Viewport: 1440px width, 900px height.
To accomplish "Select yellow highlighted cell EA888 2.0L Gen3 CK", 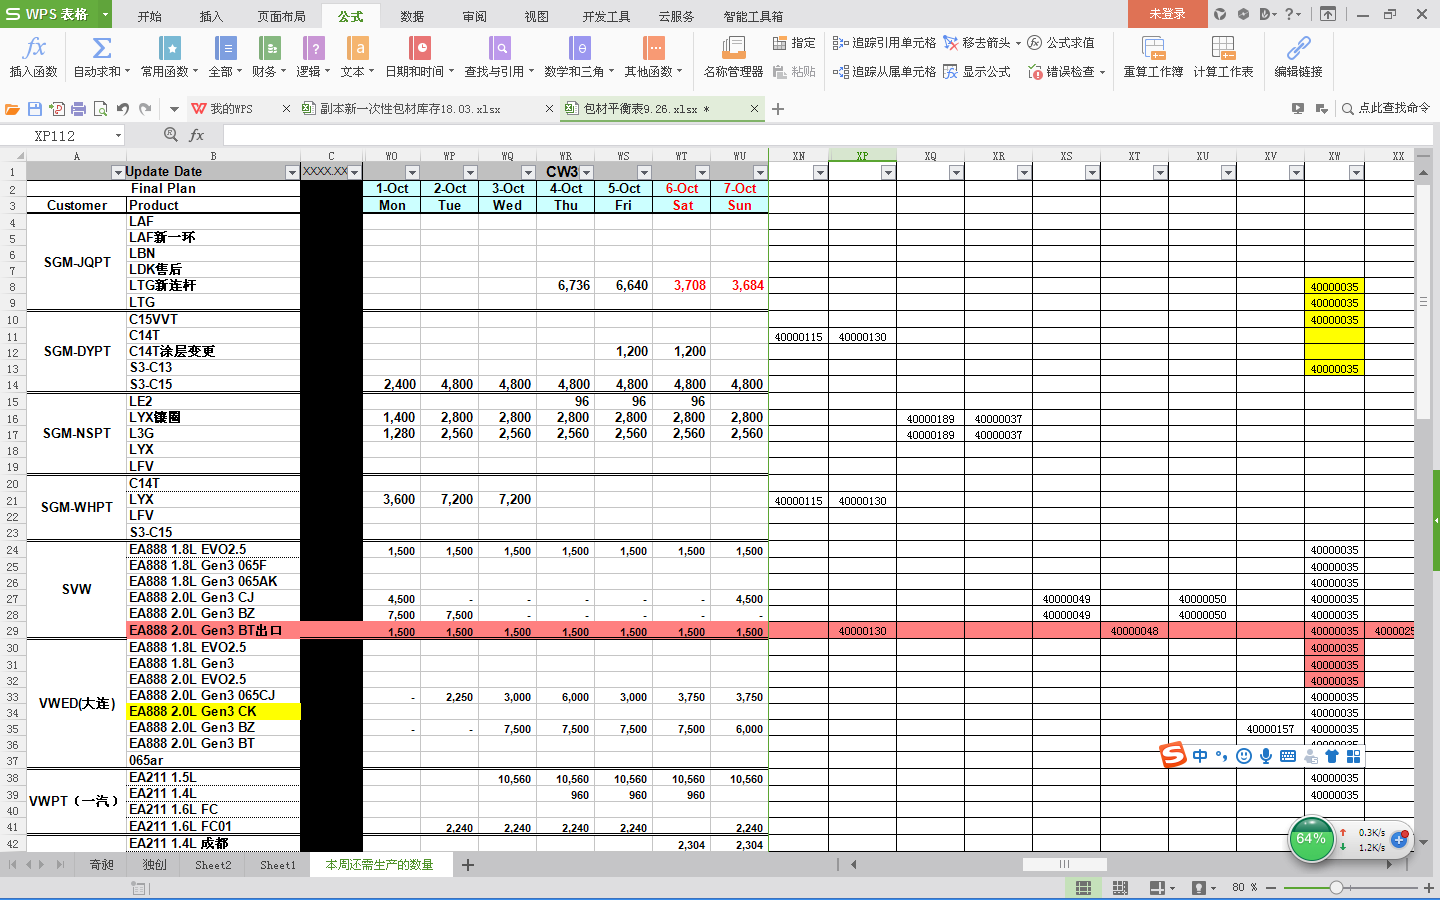I will click(x=214, y=711).
